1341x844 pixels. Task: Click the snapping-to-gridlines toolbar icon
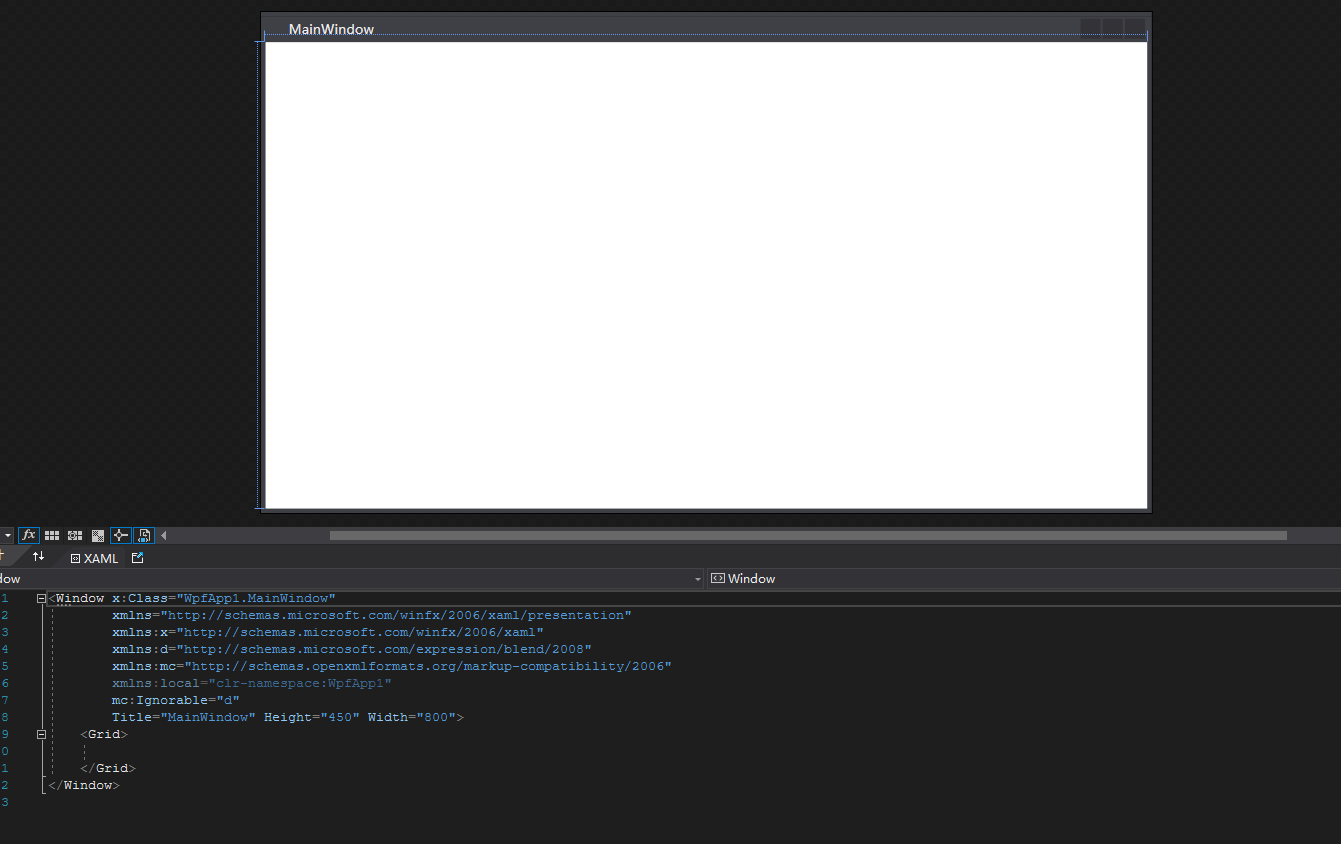(74, 534)
